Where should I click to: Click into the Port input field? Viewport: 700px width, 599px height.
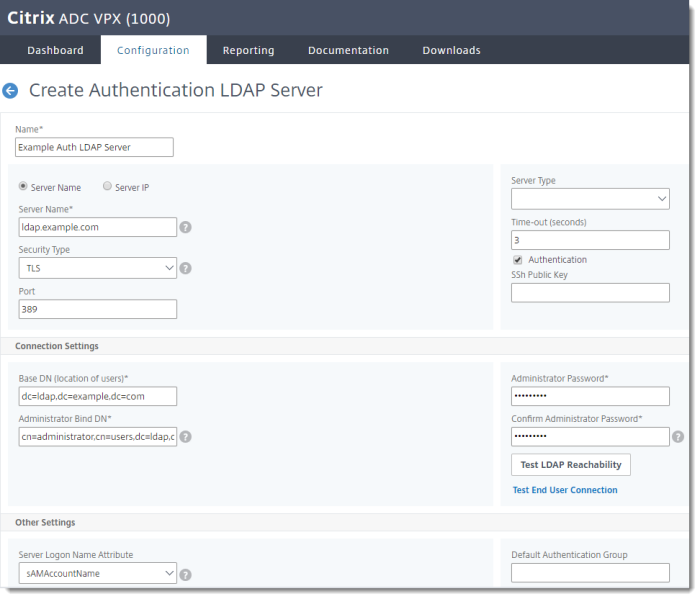(98, 309)
